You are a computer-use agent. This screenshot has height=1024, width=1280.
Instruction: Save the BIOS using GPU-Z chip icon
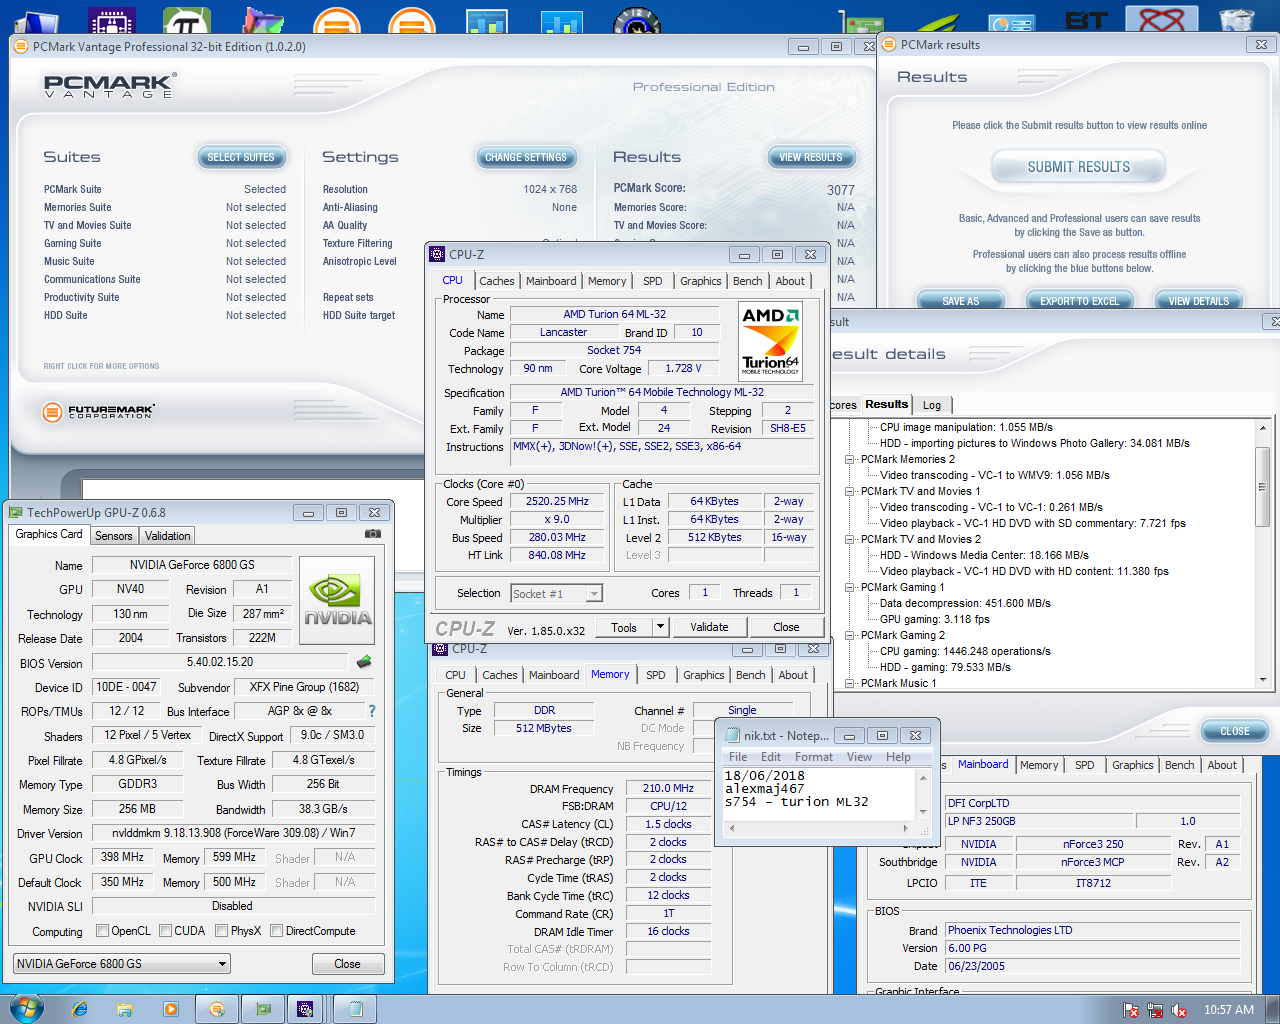364,661
